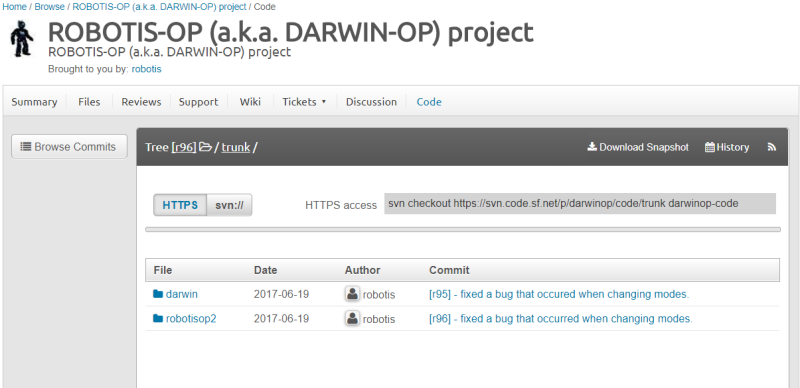The height and width of the screenshot is (388, 800).
Task: Click the RSS feed icon in header
Action: (771, 147)
